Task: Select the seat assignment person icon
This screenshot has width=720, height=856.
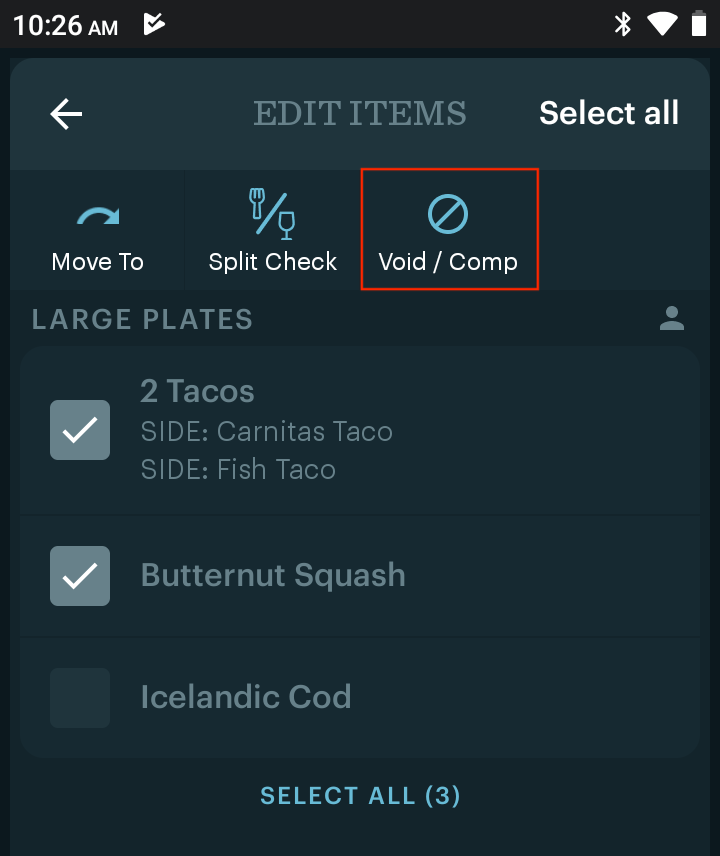Action: click(x=672, y=319)
